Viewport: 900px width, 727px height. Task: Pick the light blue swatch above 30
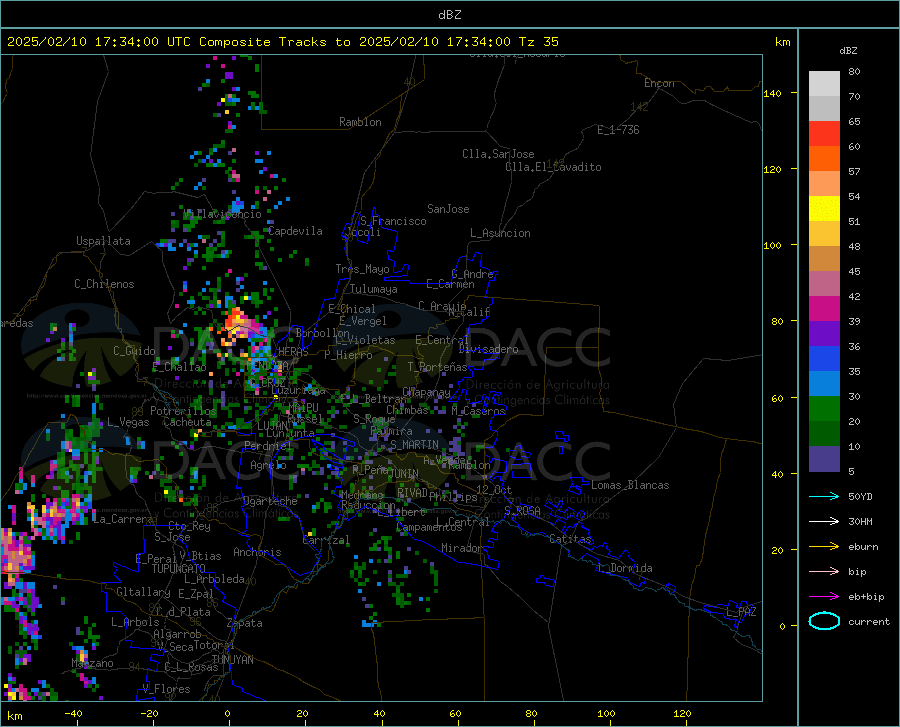tap(824, 384)
